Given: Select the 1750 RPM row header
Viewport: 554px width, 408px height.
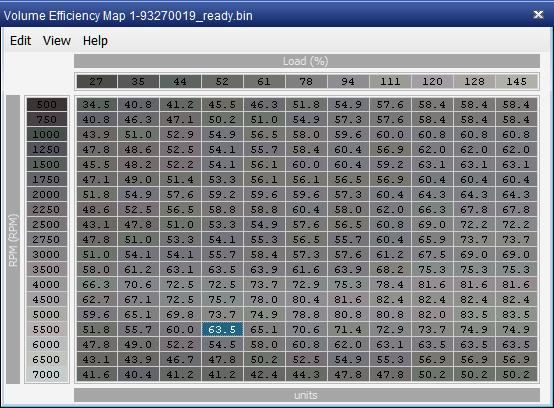Looking at the screenshot, I should pyautogui.click(x=47, y=179).
